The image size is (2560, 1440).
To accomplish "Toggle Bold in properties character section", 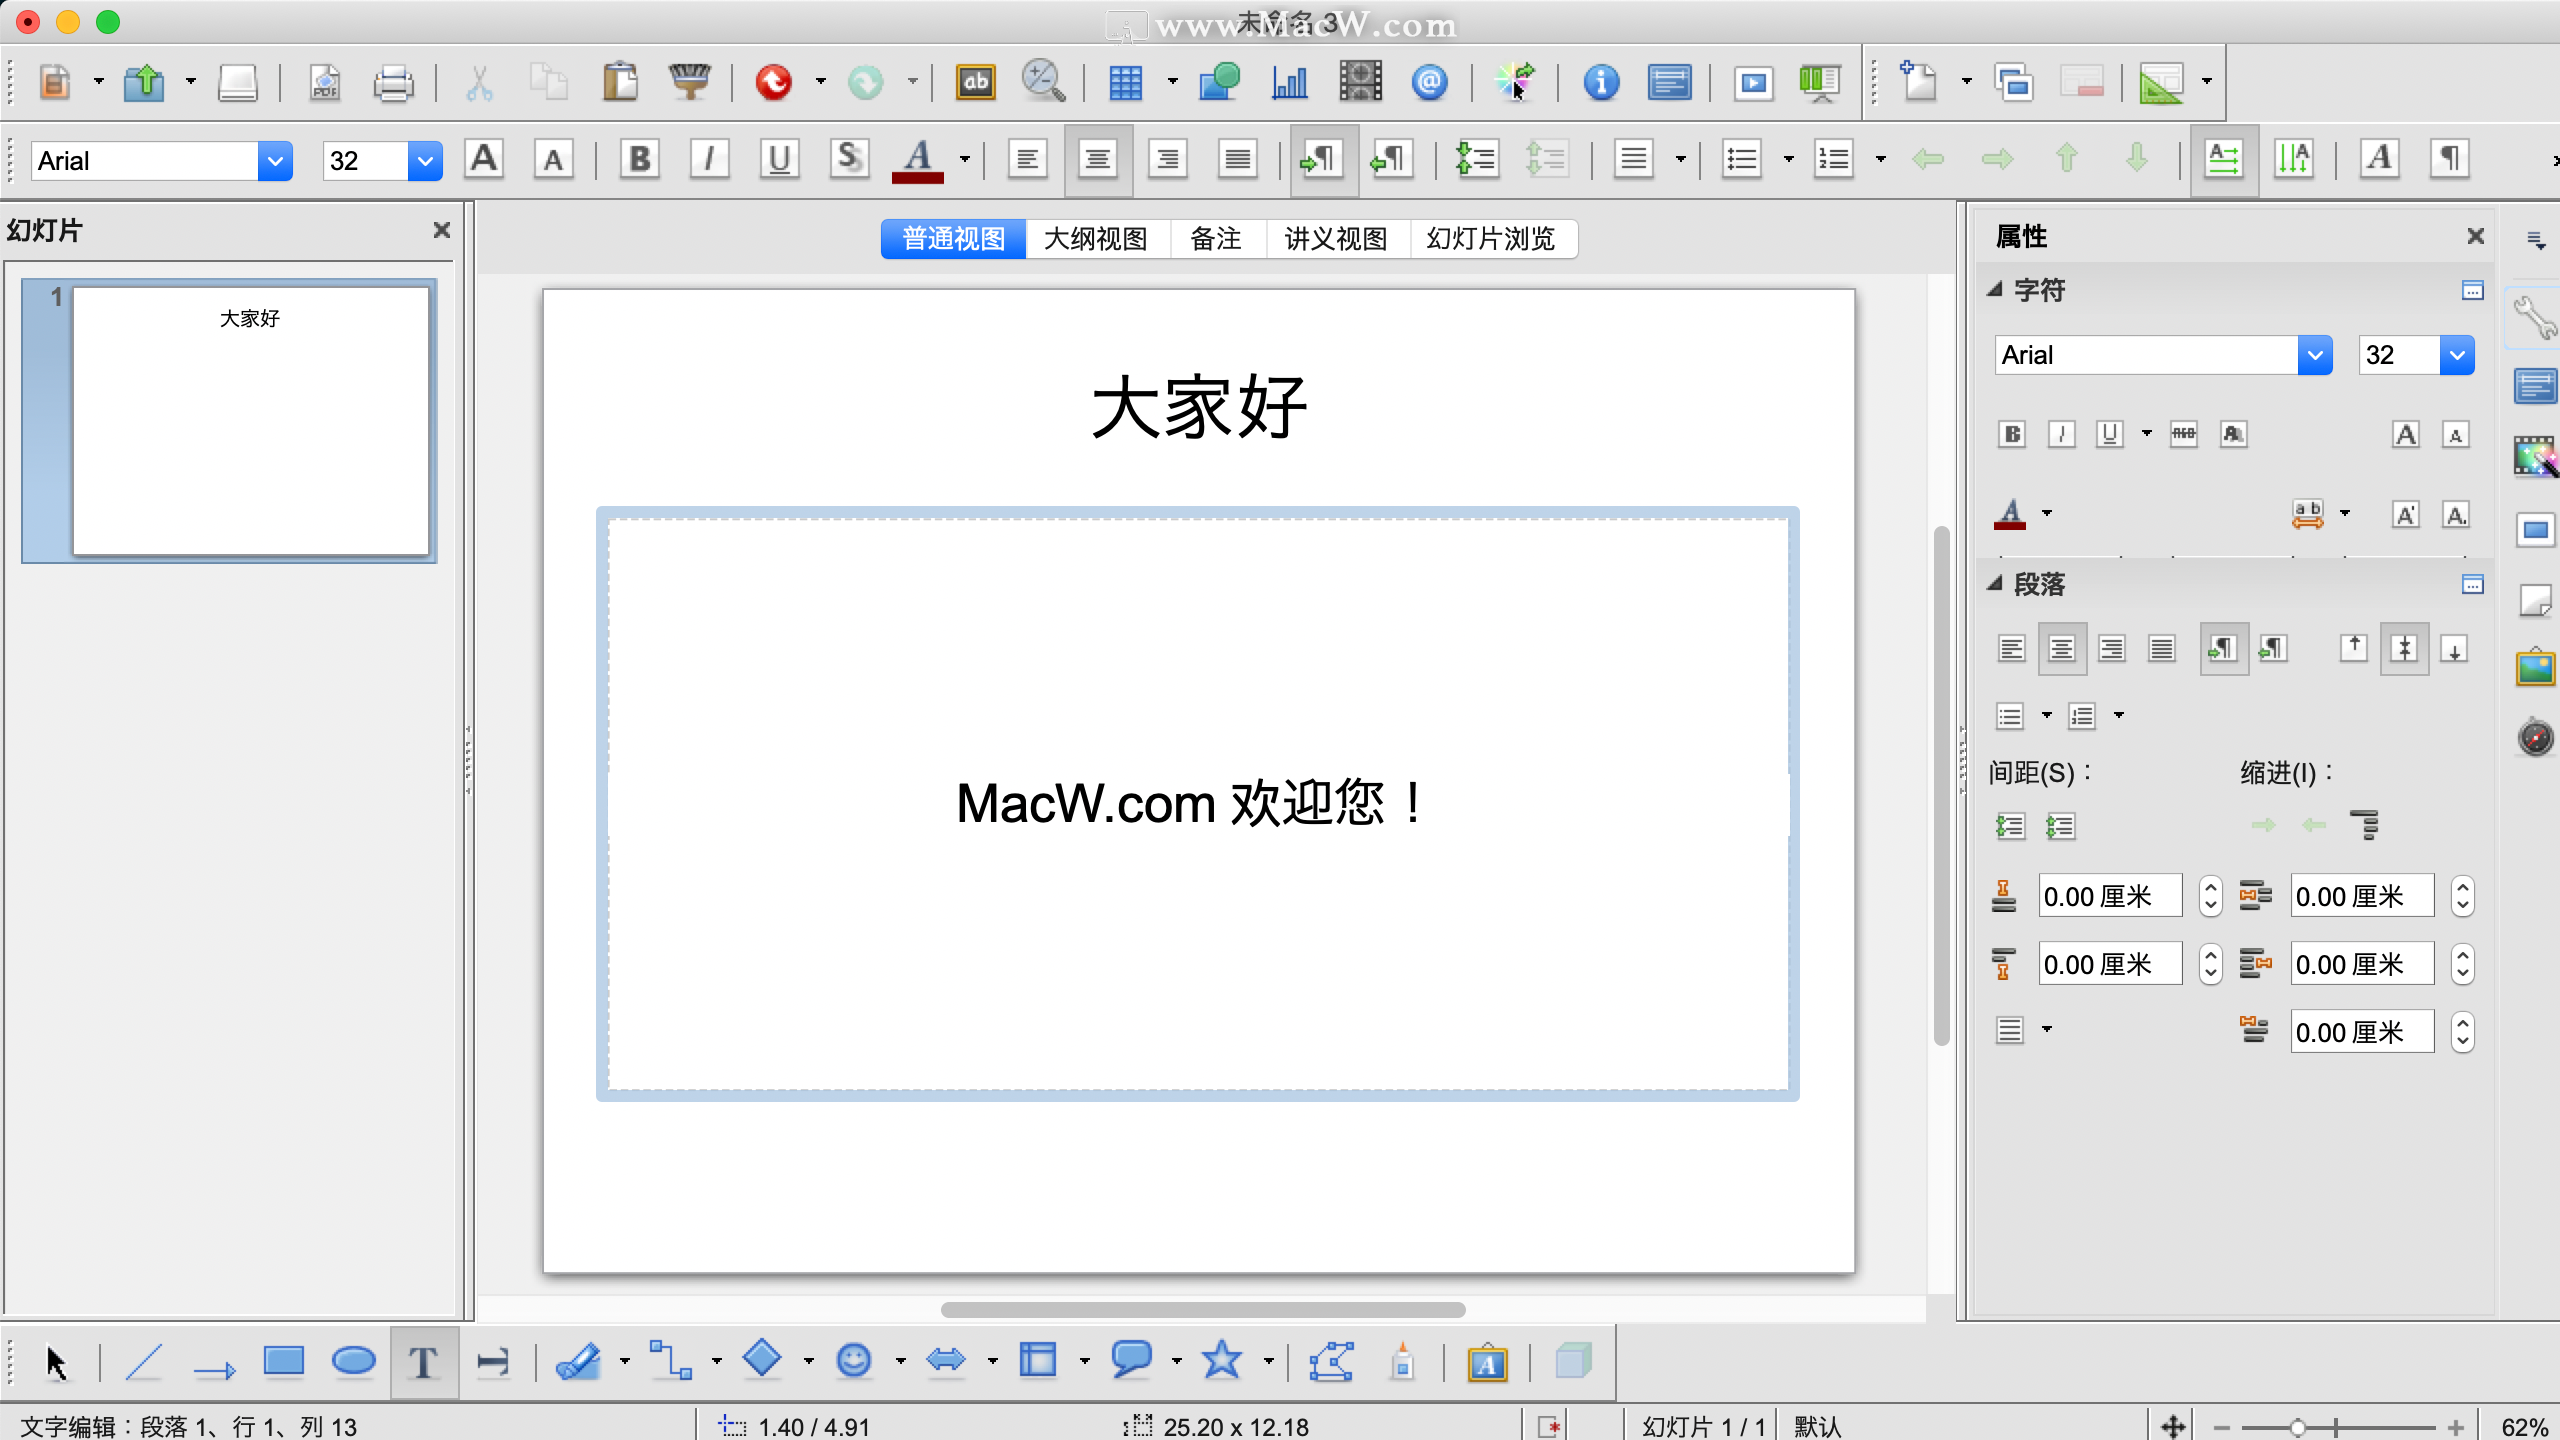I will pyautogui.click(x=2012, y=434).
